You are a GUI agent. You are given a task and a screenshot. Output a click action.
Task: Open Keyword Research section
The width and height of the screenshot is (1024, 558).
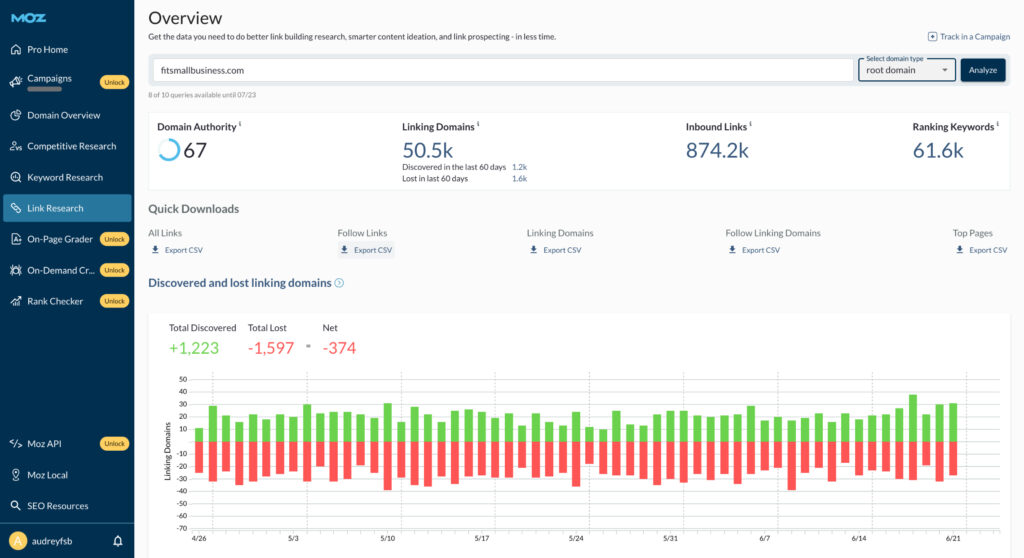pos(65,178)
